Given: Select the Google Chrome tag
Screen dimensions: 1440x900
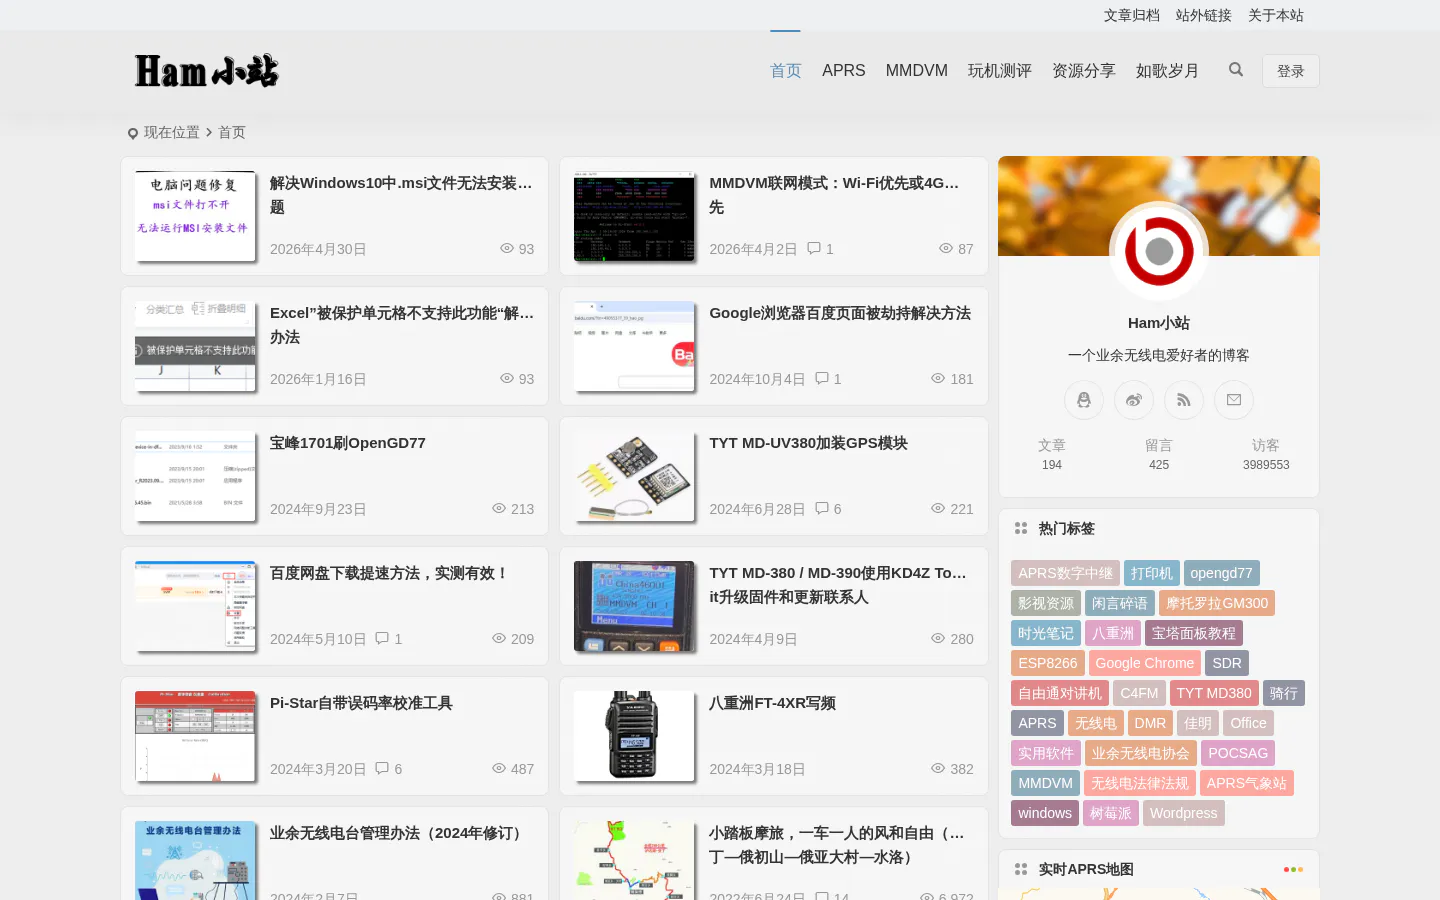Looking at the screenshot, I should [1145, 663].
